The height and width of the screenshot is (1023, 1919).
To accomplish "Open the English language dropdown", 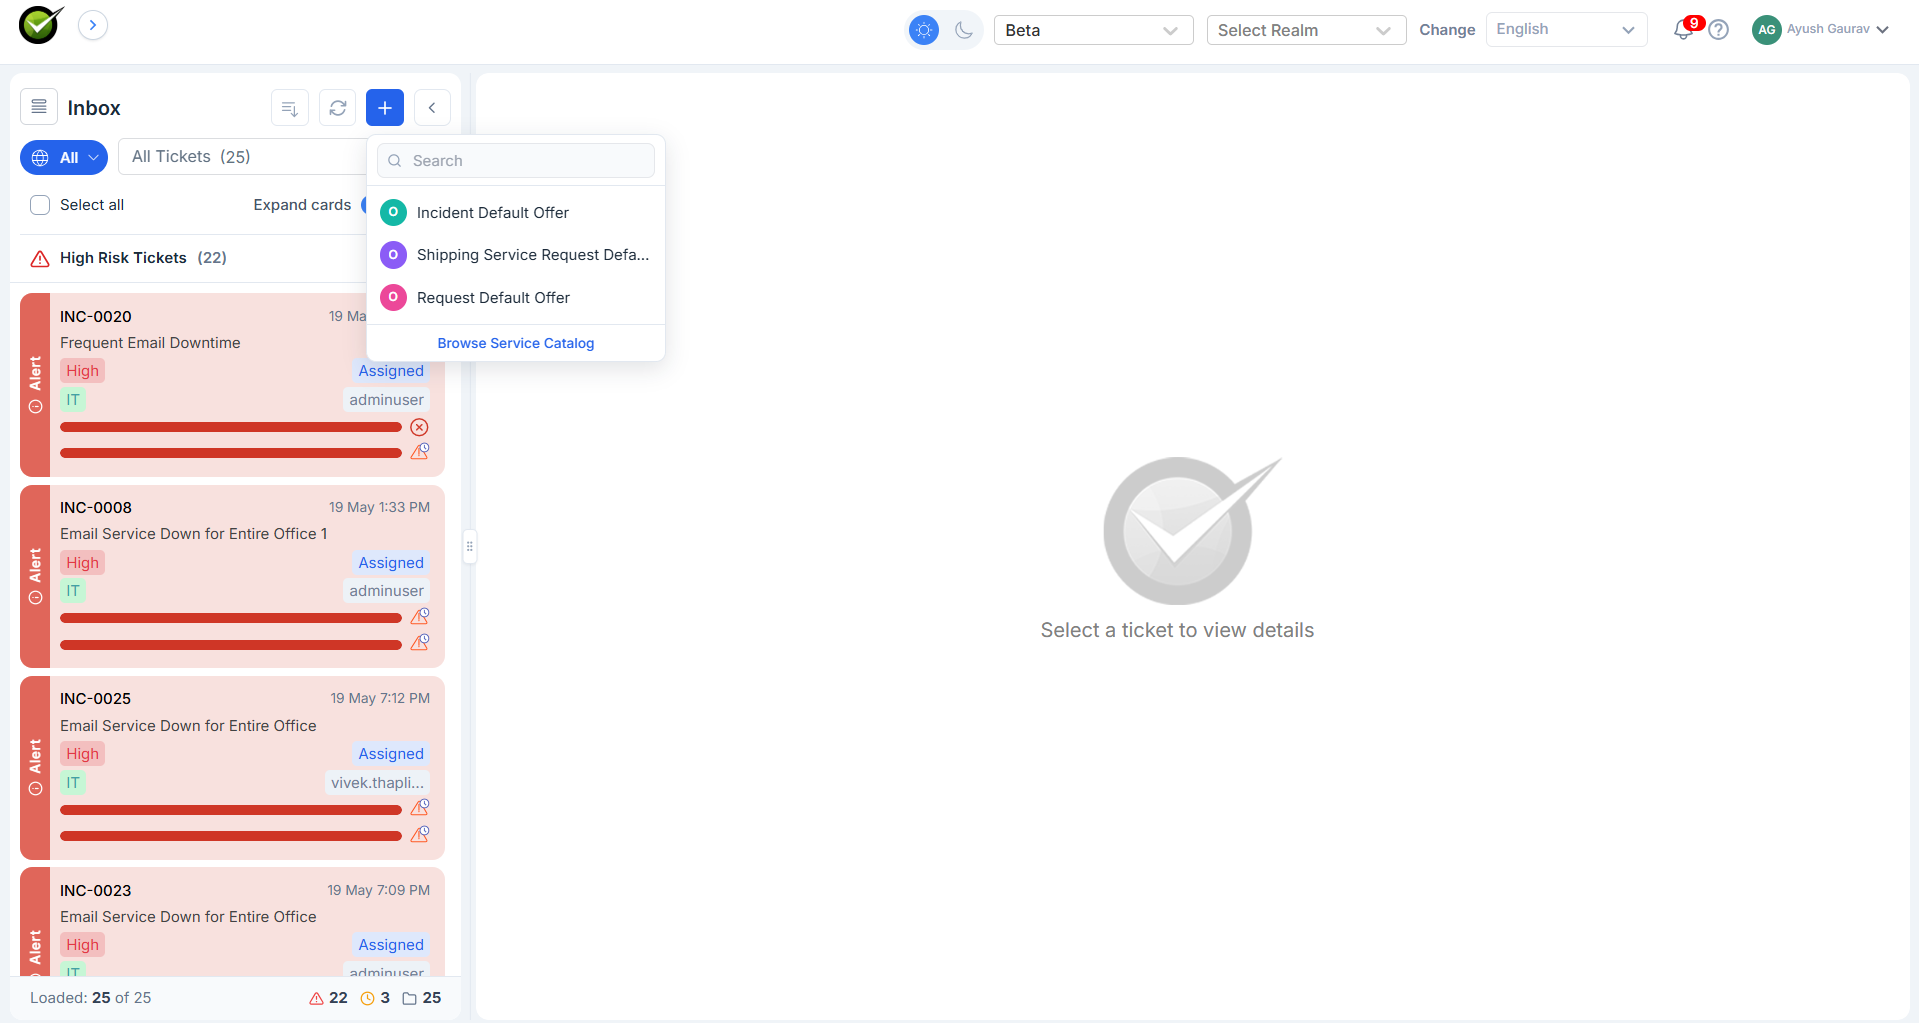I will click(x=1566, y=30).
